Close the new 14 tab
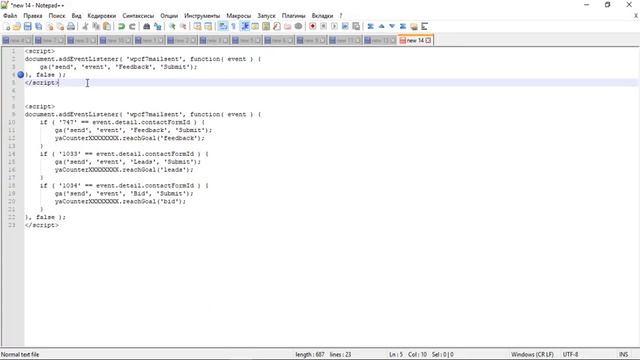The height and width of the screenshot is (360, 640). [428, 40]
